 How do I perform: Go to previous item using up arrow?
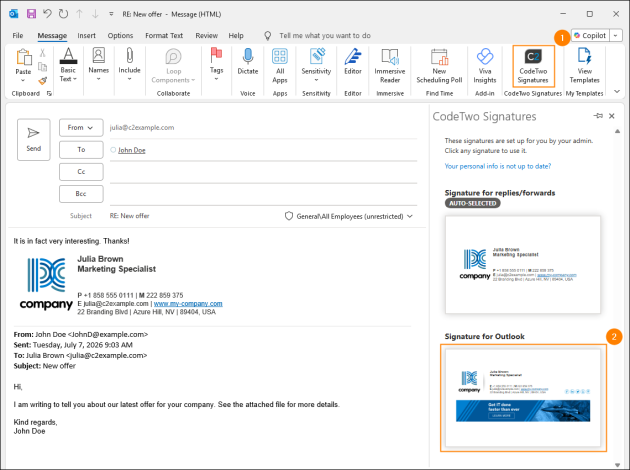tap(79, 14)
